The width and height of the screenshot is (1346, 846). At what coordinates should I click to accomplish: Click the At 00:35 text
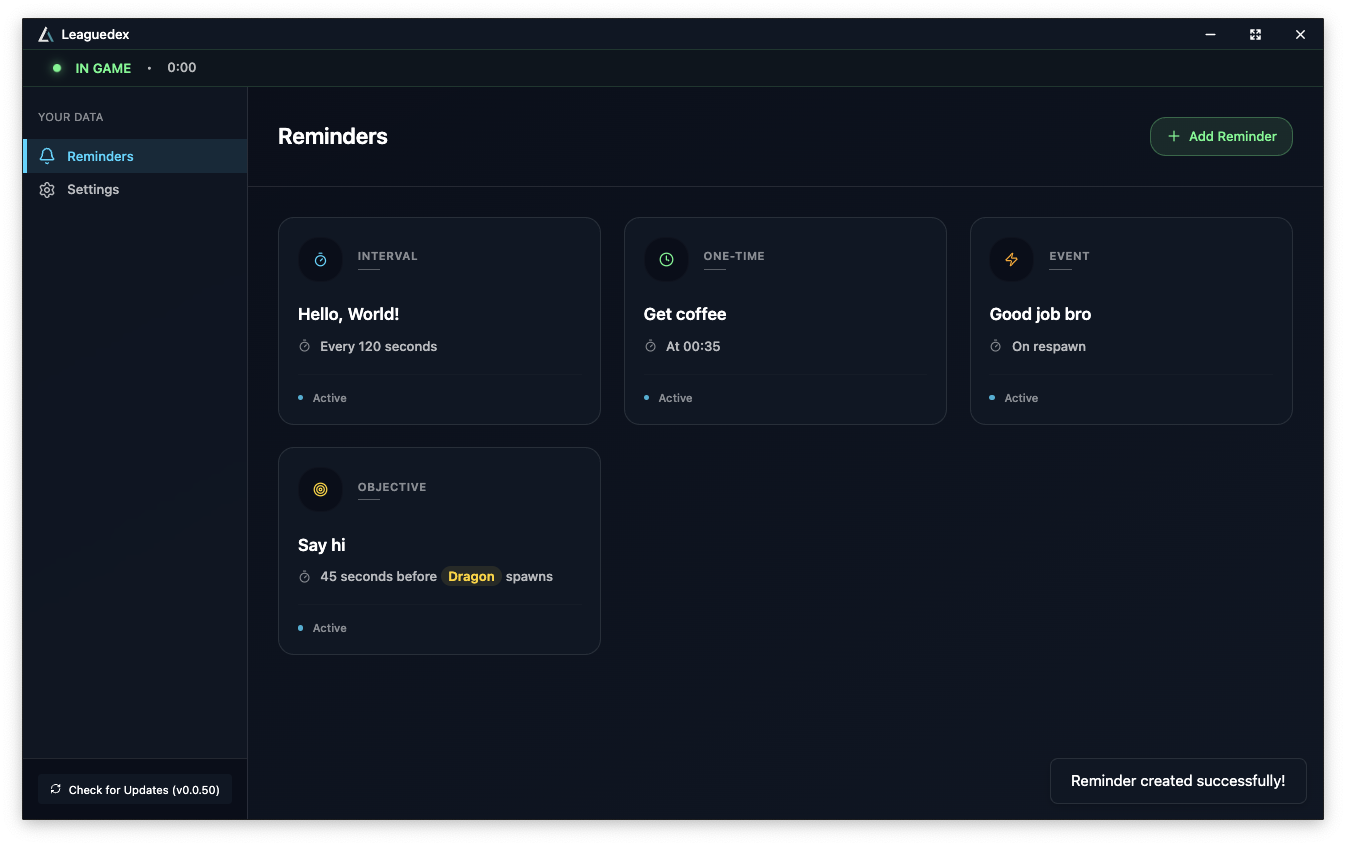[693, 346]
